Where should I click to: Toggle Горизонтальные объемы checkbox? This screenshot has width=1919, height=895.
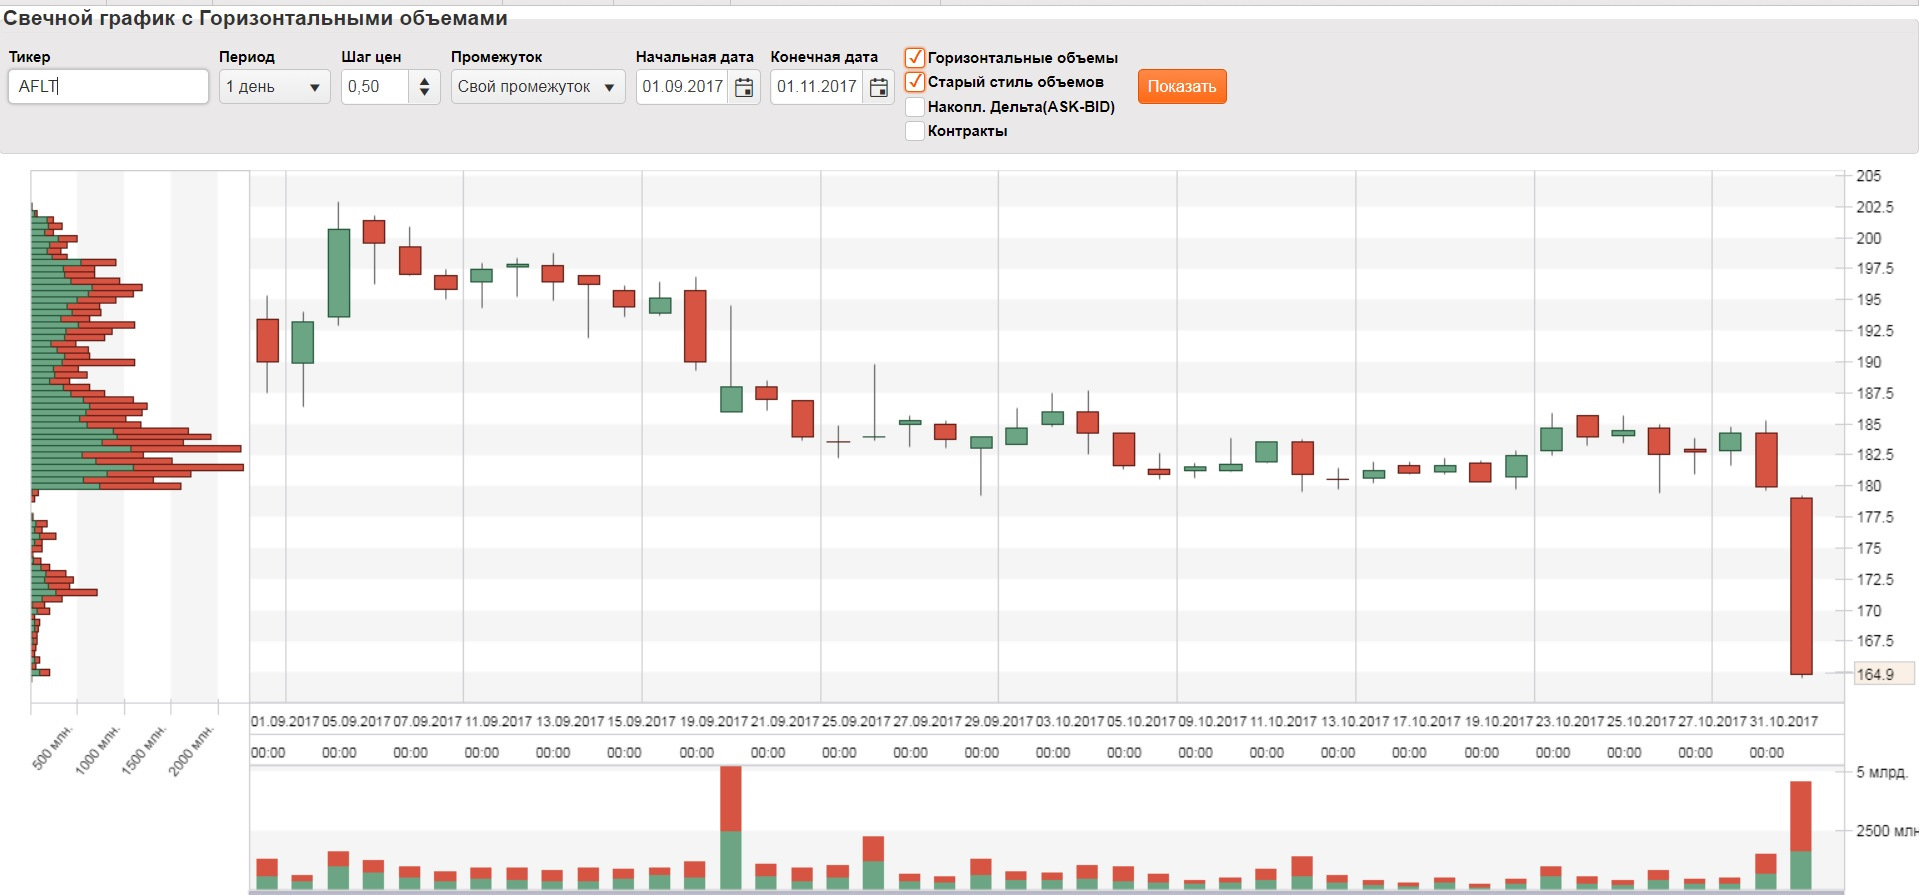[914, 57]
